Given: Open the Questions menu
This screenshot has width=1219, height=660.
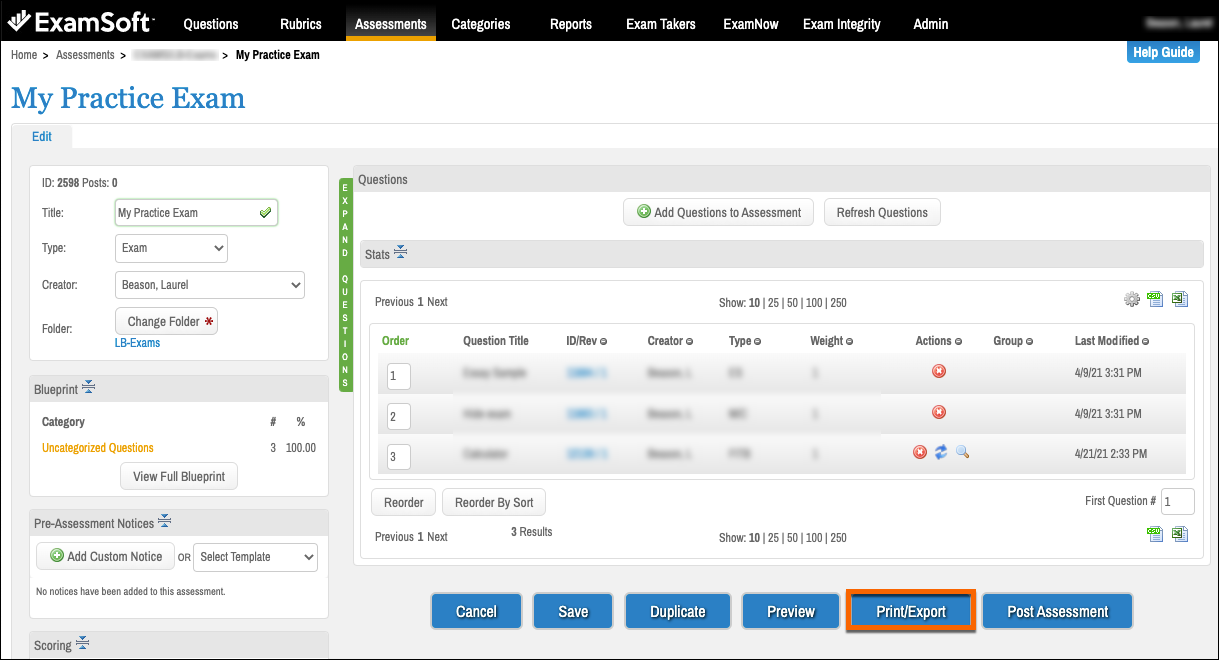Looking at the screenshot, I should pyautogui.click(x=211, y=24).
